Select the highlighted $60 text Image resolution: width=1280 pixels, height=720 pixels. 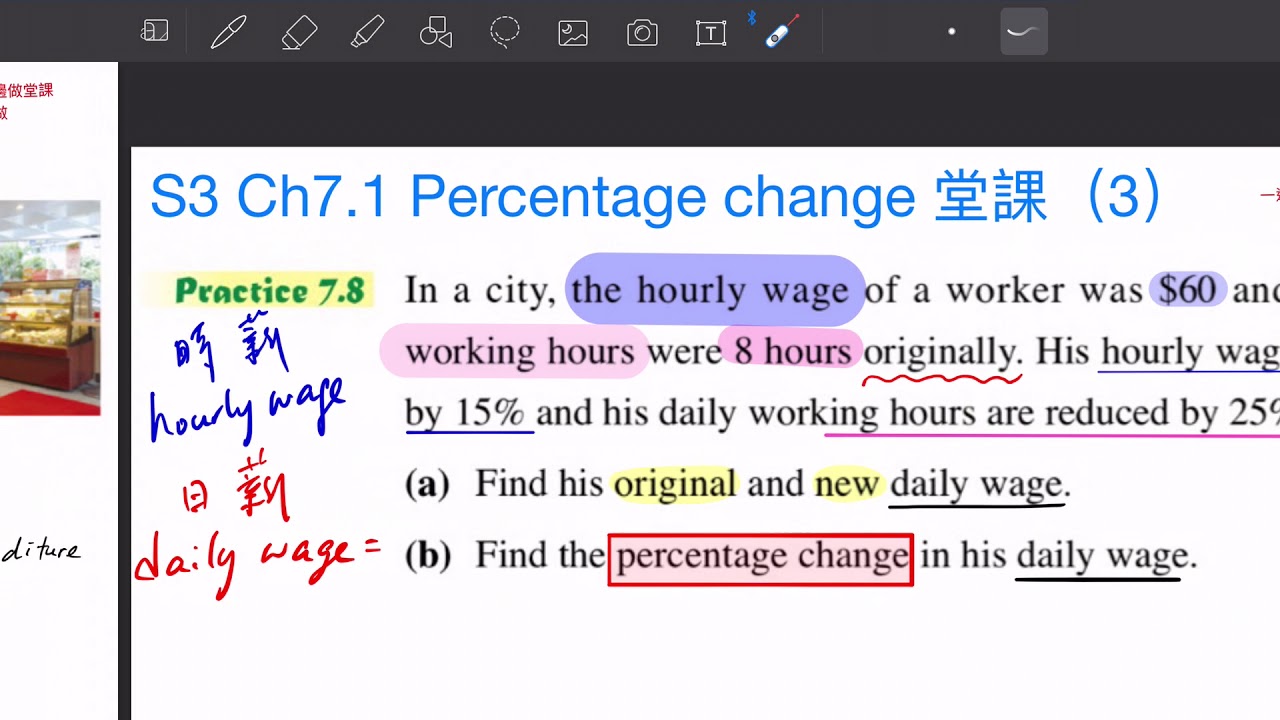tap(1188, 289)
